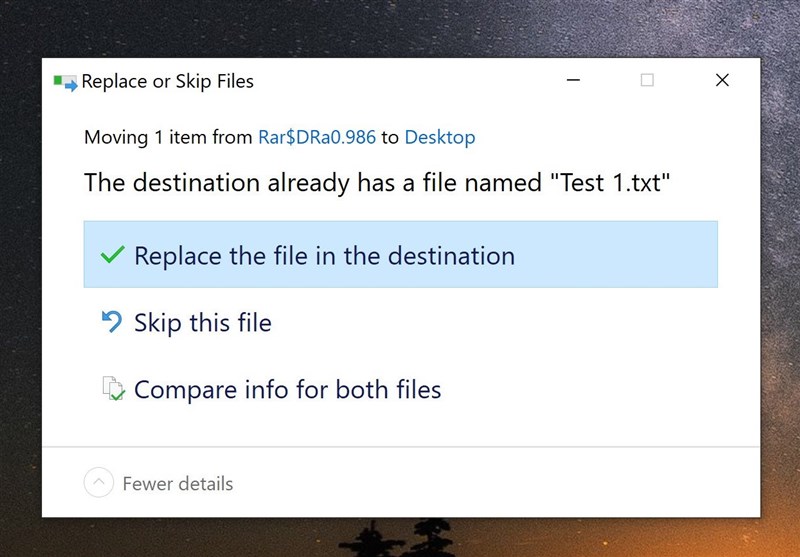Click the green checkmark Replace icon
Image resolution: width=800 pixels, height=557 pixels.
[112, 255]
